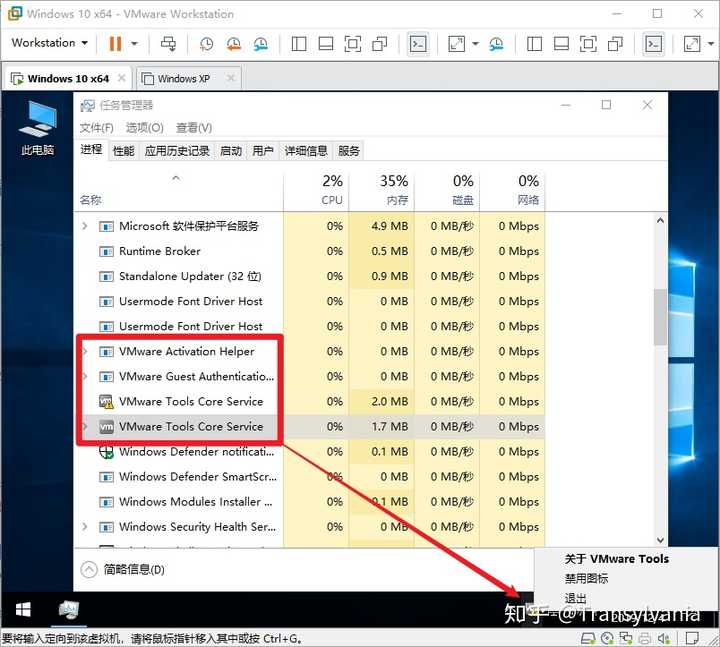Switch to the 服务 tab
Image resolution: width=720 pixels, height=647 pixels.
coord(349,151)
